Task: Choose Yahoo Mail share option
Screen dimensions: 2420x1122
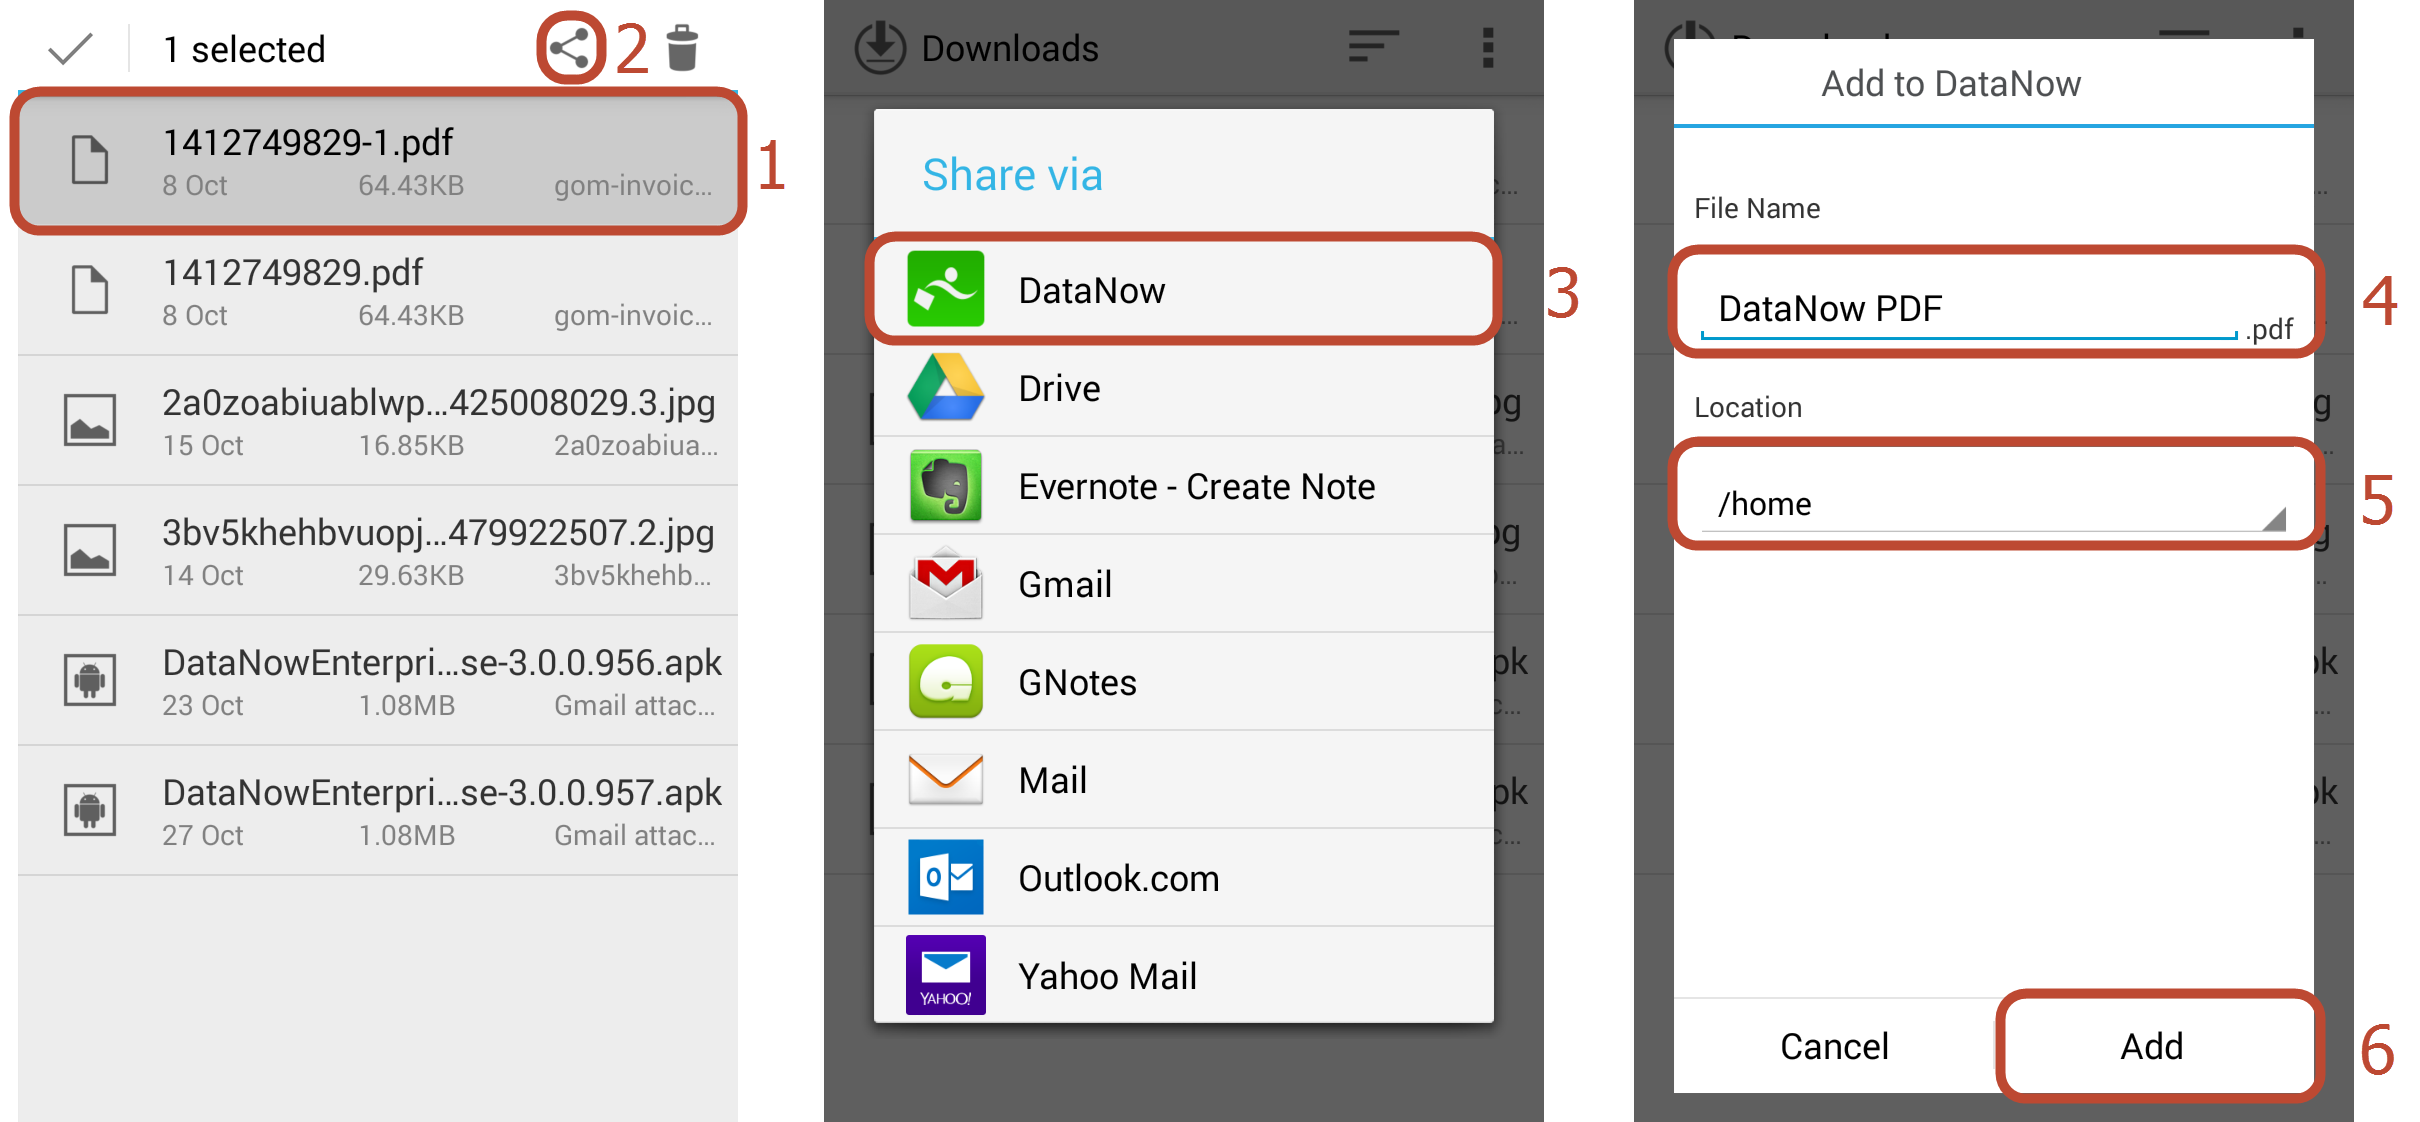Action: [x=1184, y=976]
